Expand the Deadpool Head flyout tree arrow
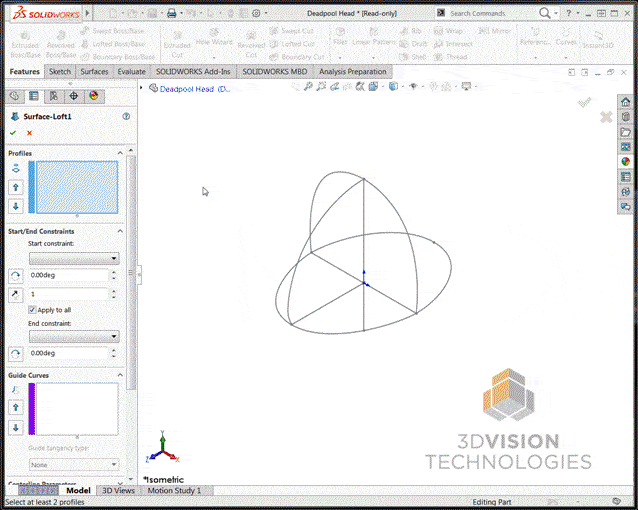 (x=141, y=88)
